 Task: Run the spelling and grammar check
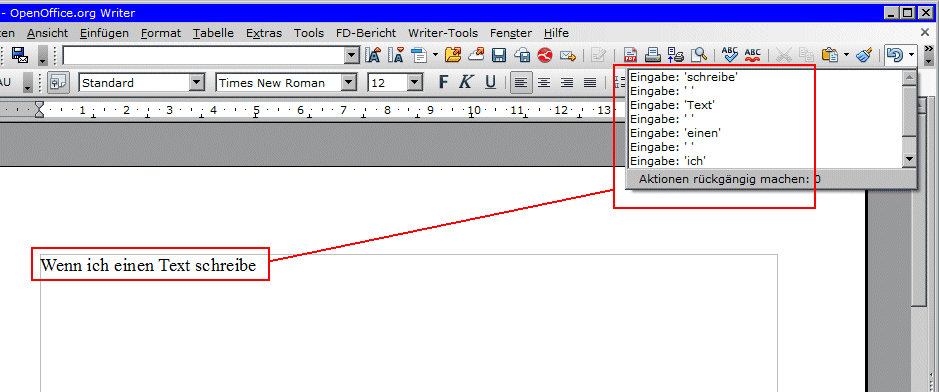tap(730, 56)
